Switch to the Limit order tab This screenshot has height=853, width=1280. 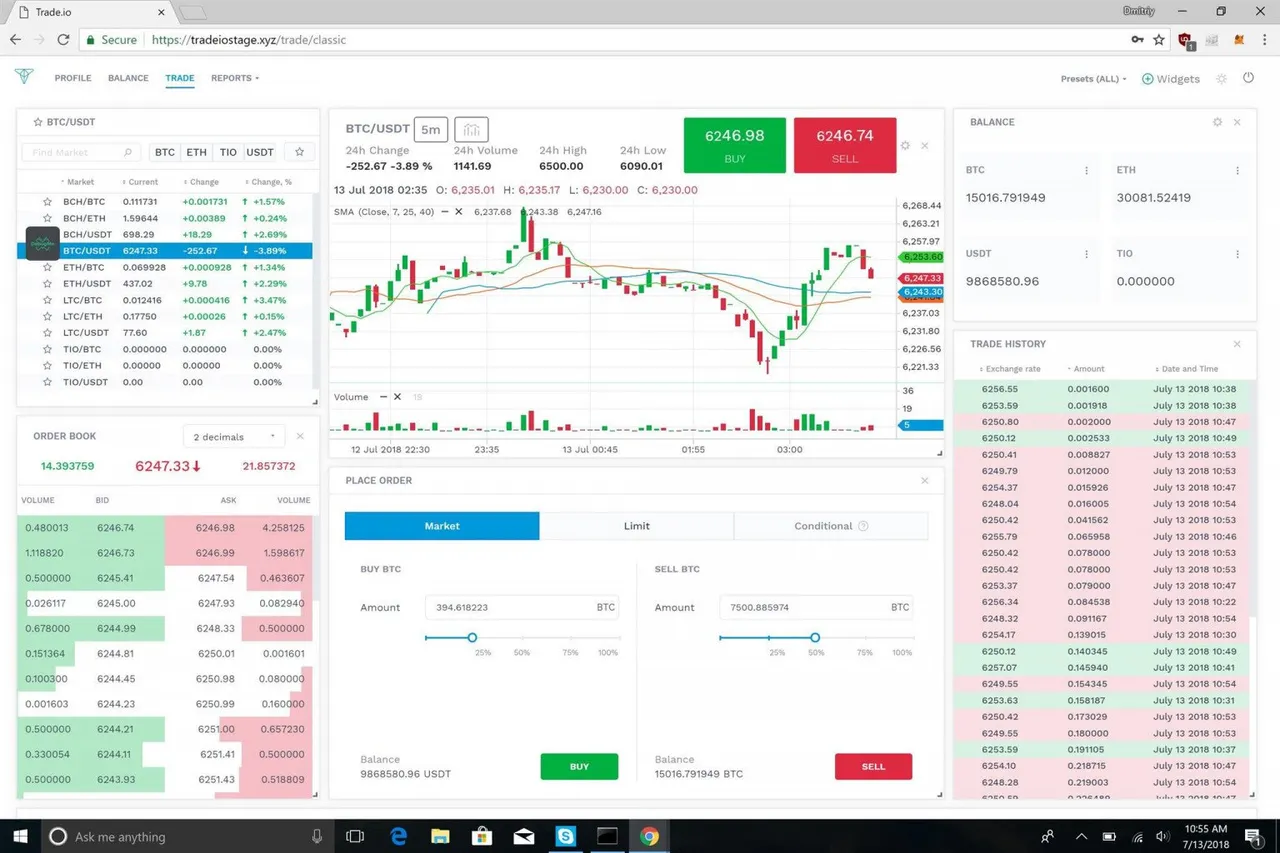(636, 526)
